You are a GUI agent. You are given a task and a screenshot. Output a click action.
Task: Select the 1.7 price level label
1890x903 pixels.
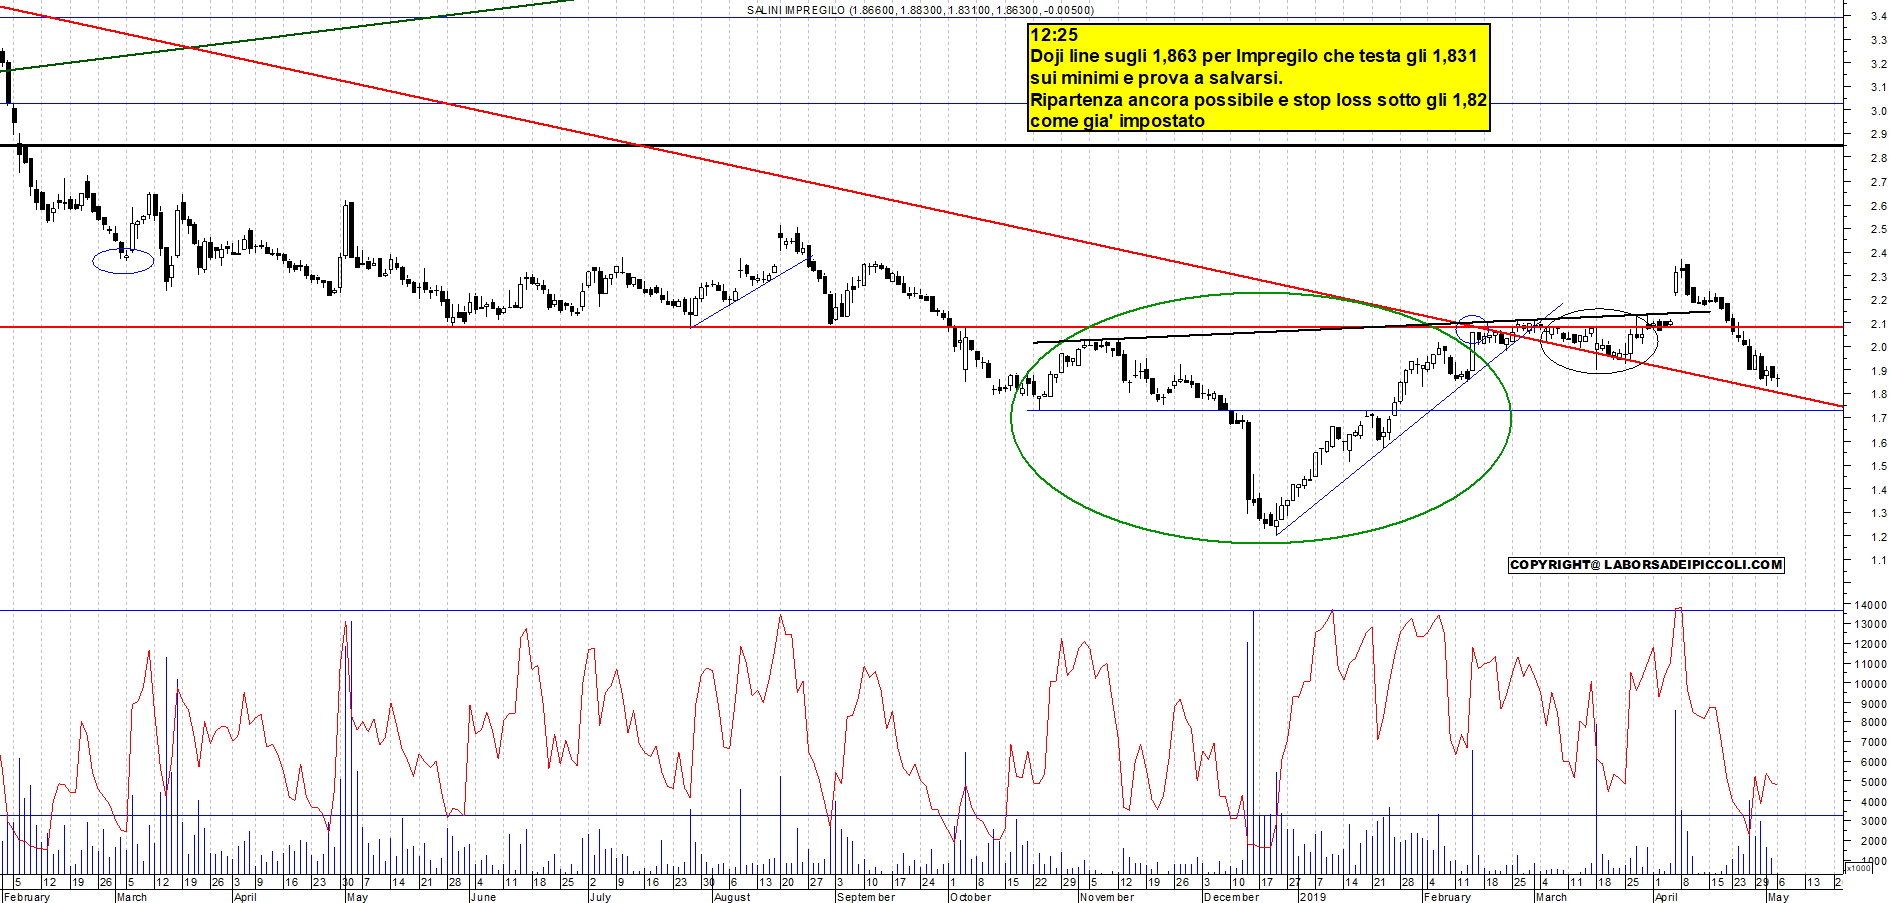[1878, 419]
